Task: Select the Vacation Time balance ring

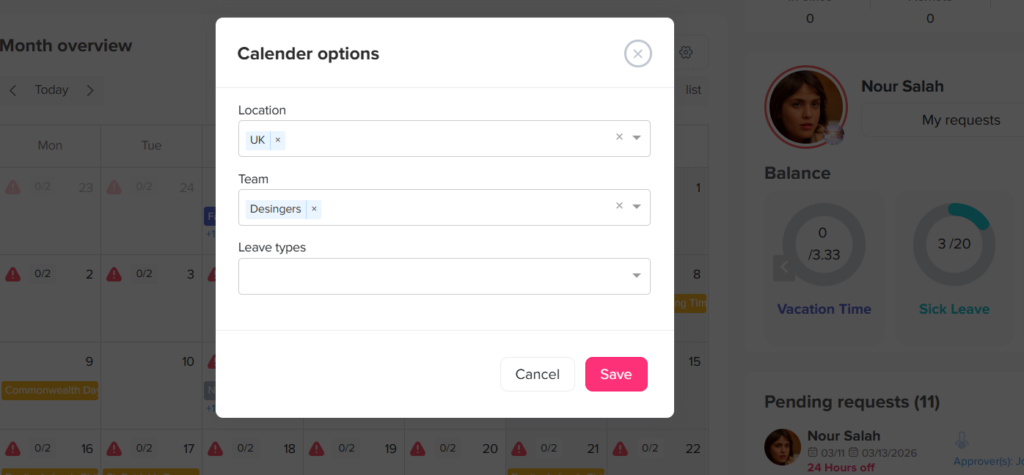Action: coord(823,244)
